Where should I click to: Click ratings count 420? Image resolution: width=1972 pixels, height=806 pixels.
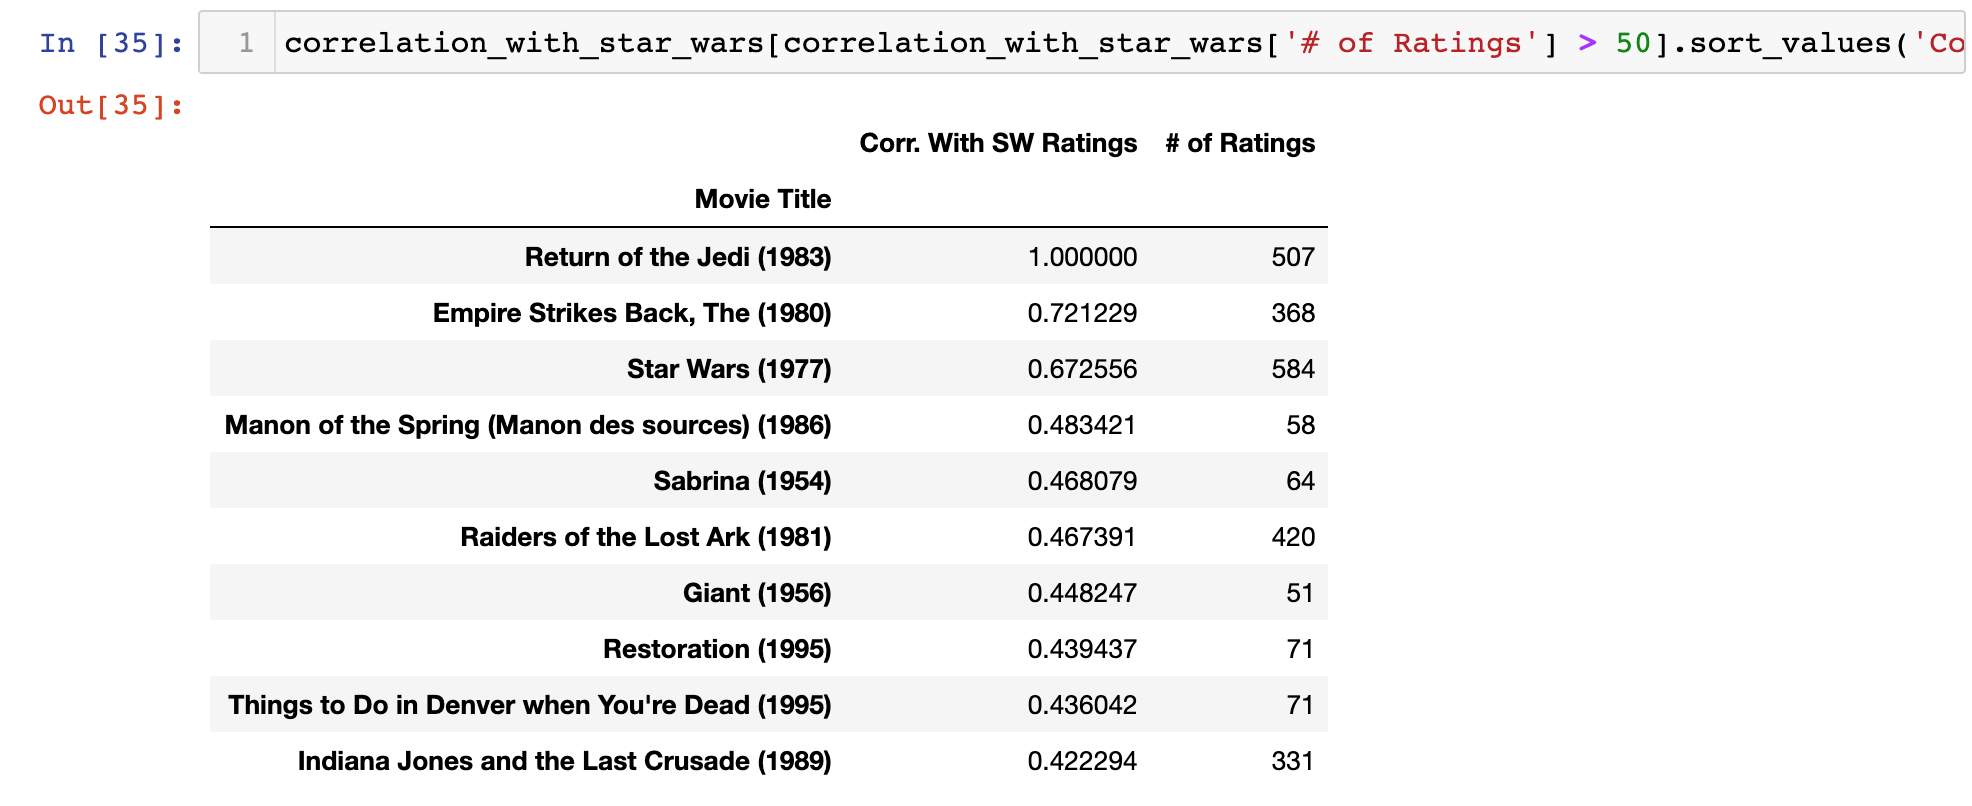click(x=1293, y=537)
